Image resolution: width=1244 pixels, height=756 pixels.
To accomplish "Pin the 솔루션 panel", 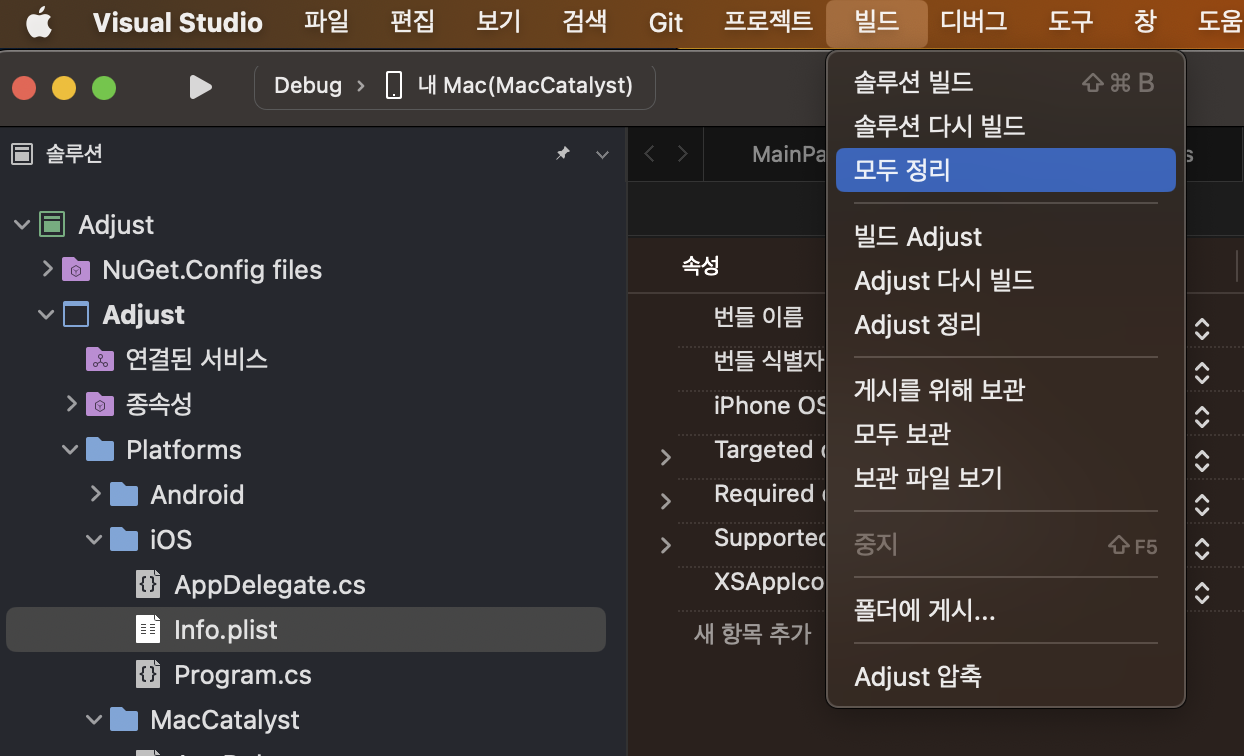I will coord(563,154).
